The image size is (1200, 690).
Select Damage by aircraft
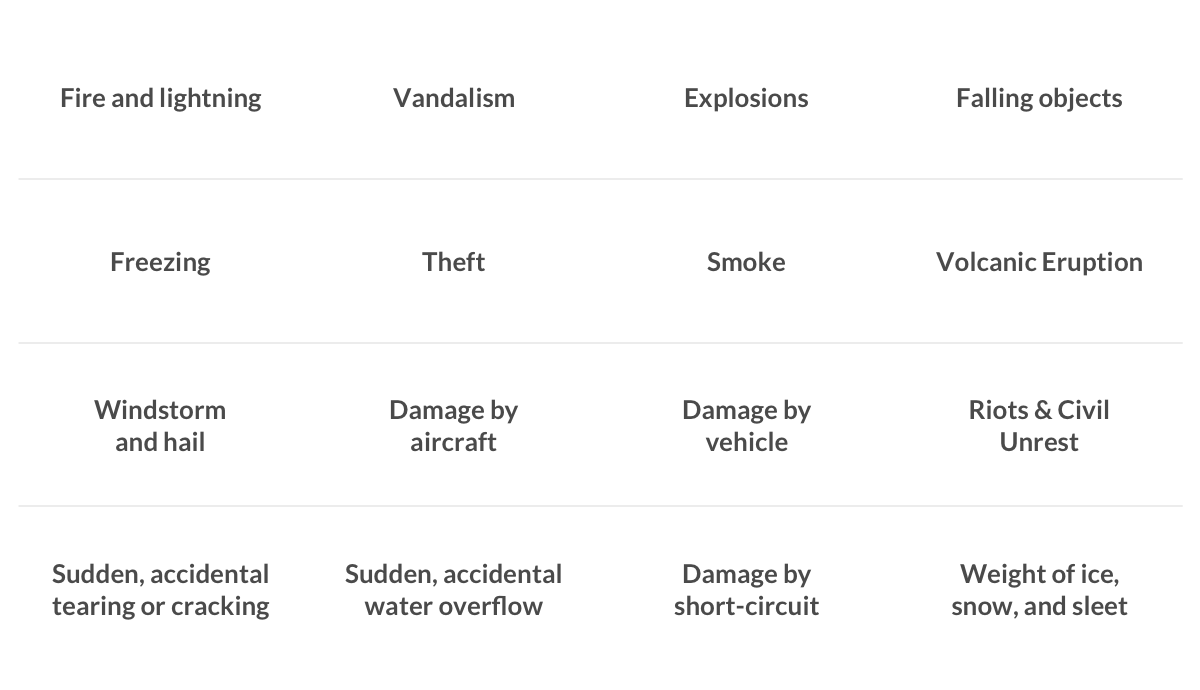(454, 426)
